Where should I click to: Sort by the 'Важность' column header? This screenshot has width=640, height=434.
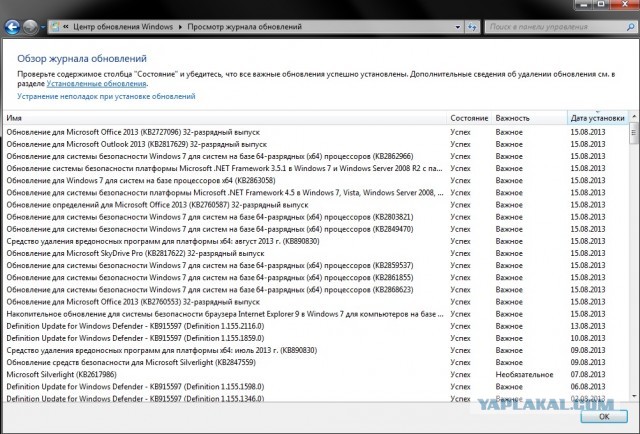[529, 118]
